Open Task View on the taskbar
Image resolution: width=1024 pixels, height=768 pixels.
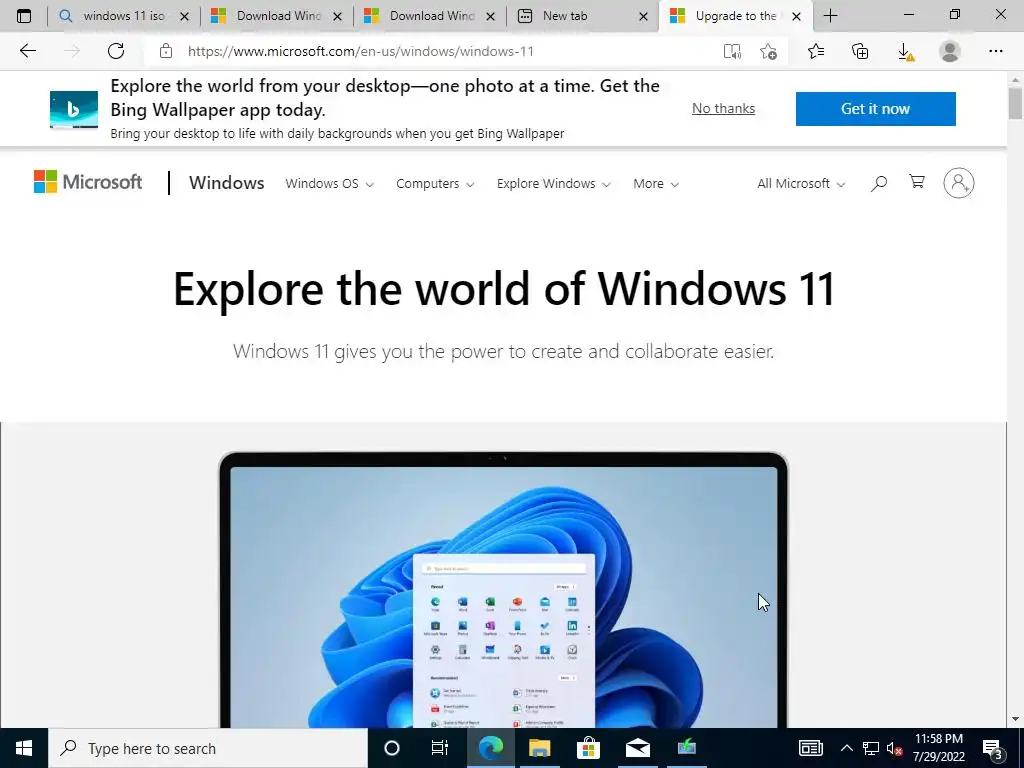[x=440, y=748]
